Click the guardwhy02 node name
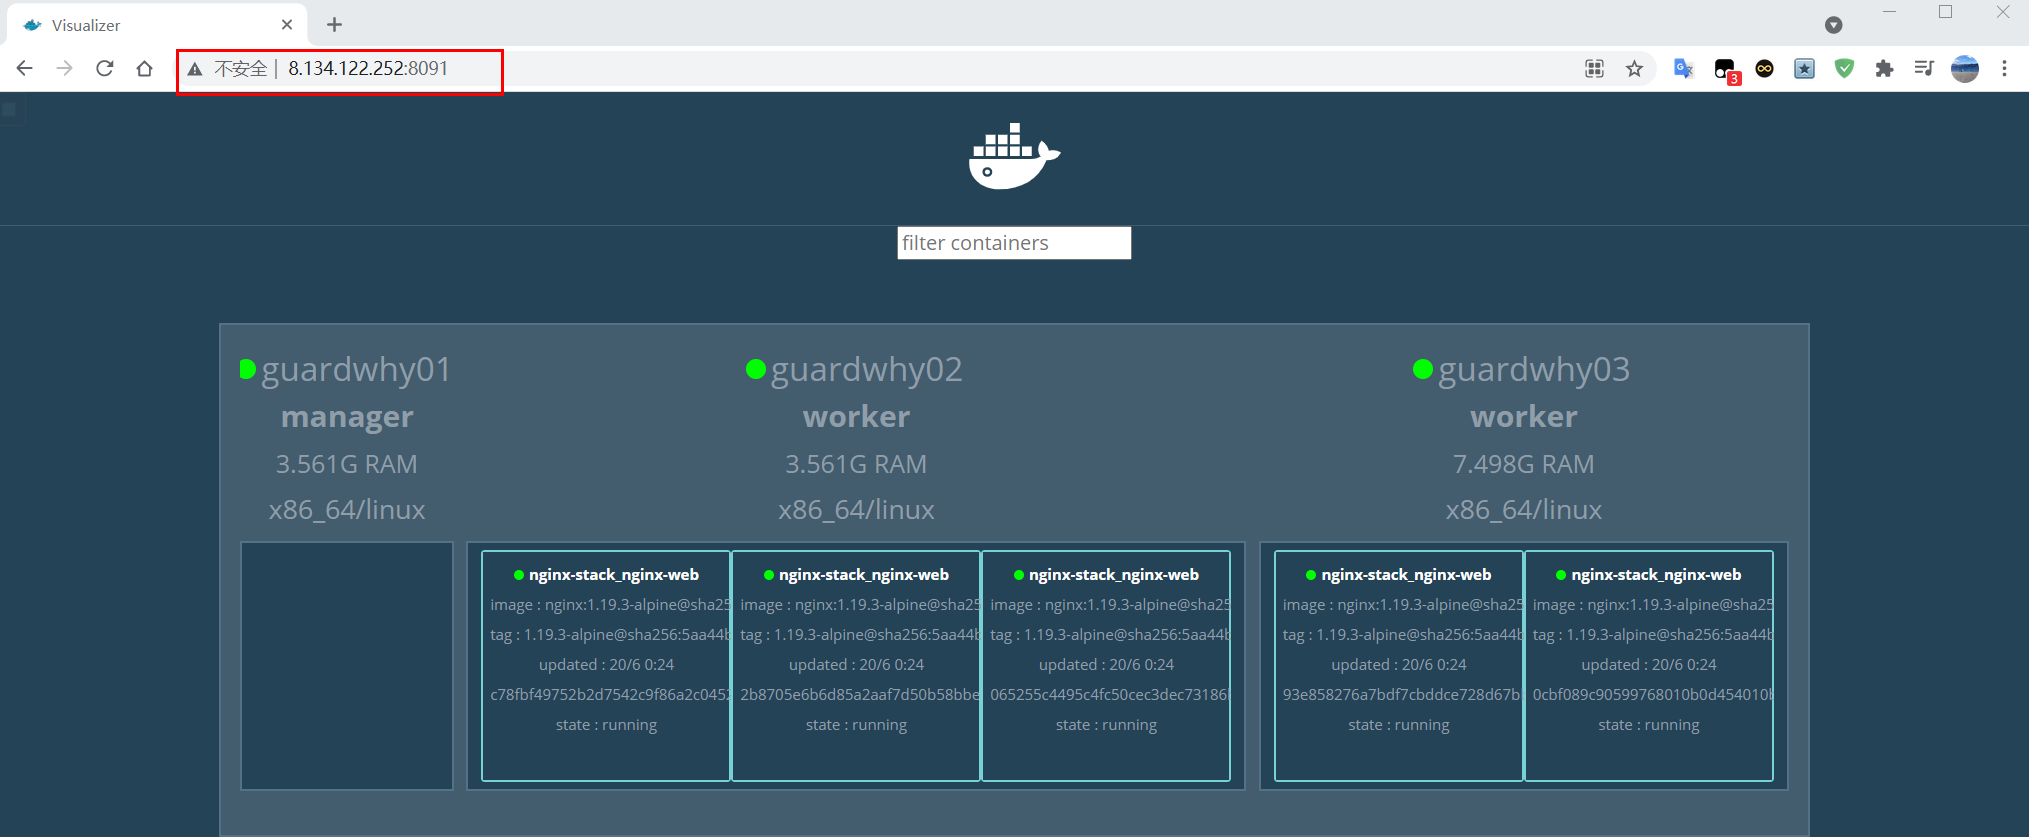This screenshot has width=2029, height=837. (x=866, y=369)
